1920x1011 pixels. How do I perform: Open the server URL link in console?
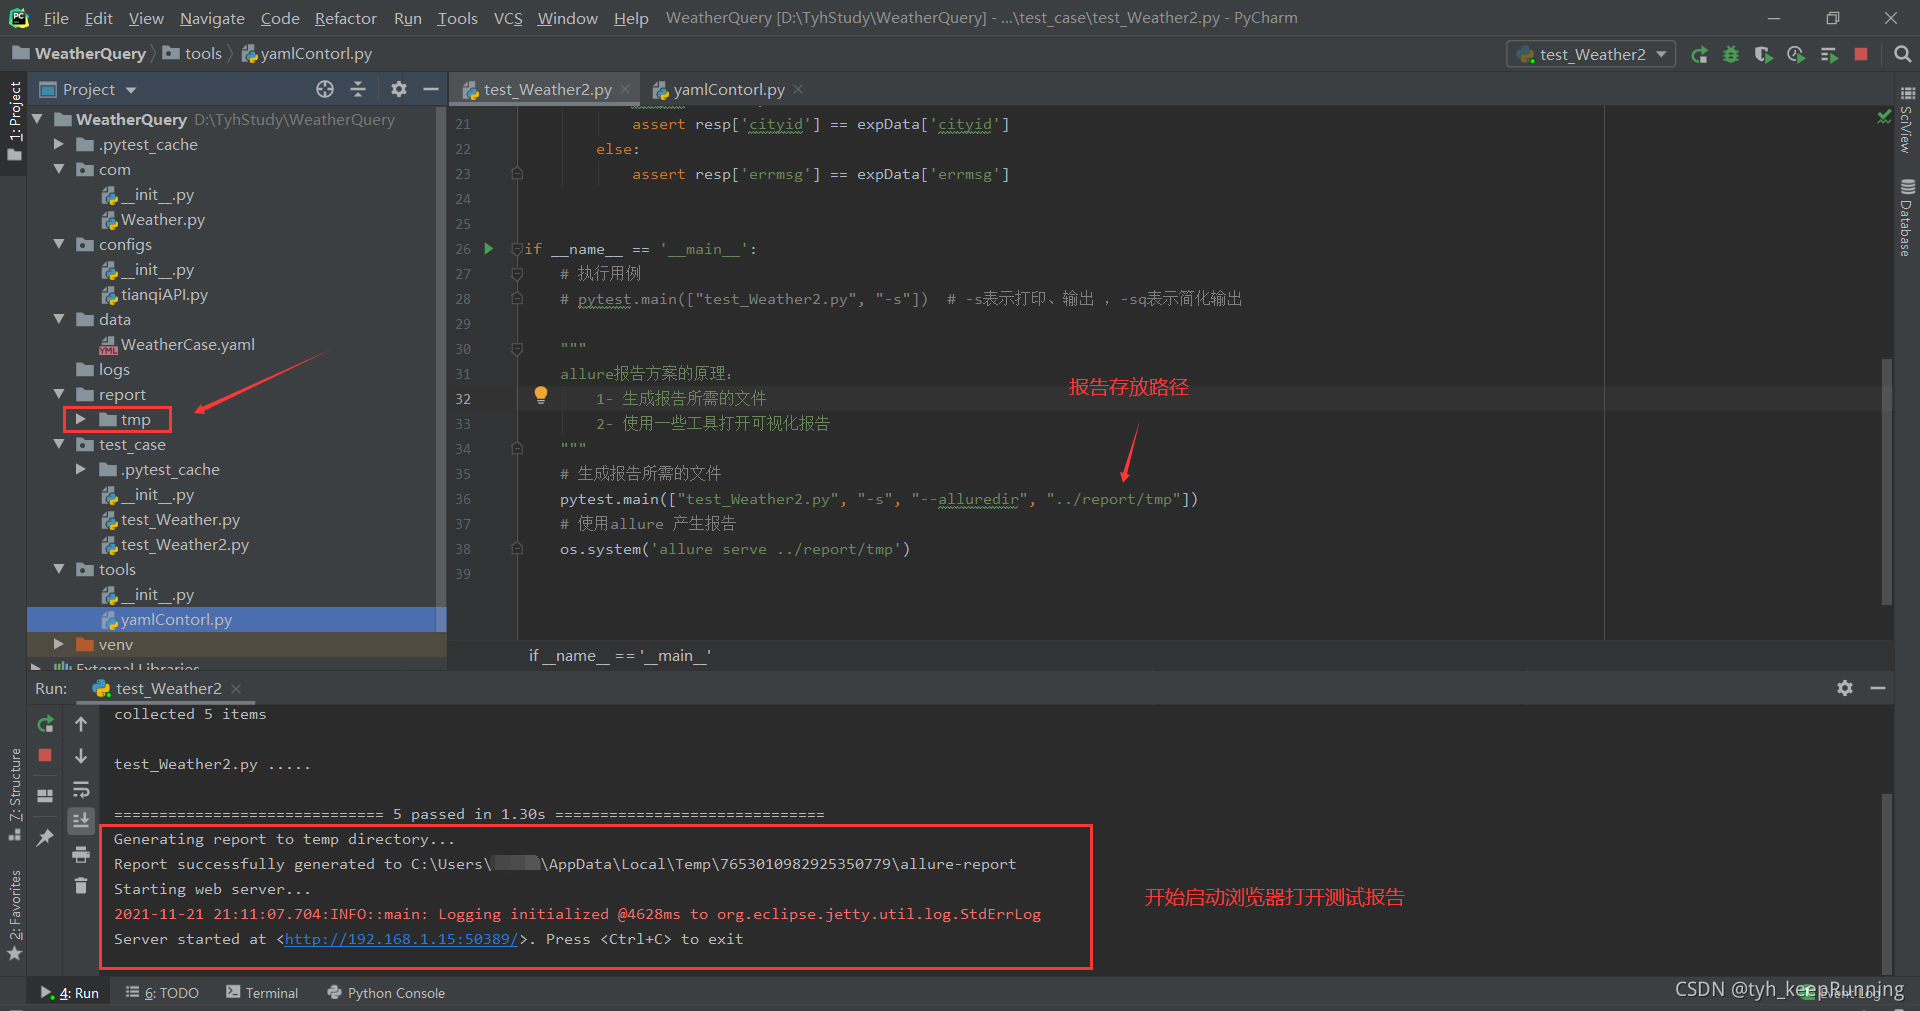tap(401, 939)
